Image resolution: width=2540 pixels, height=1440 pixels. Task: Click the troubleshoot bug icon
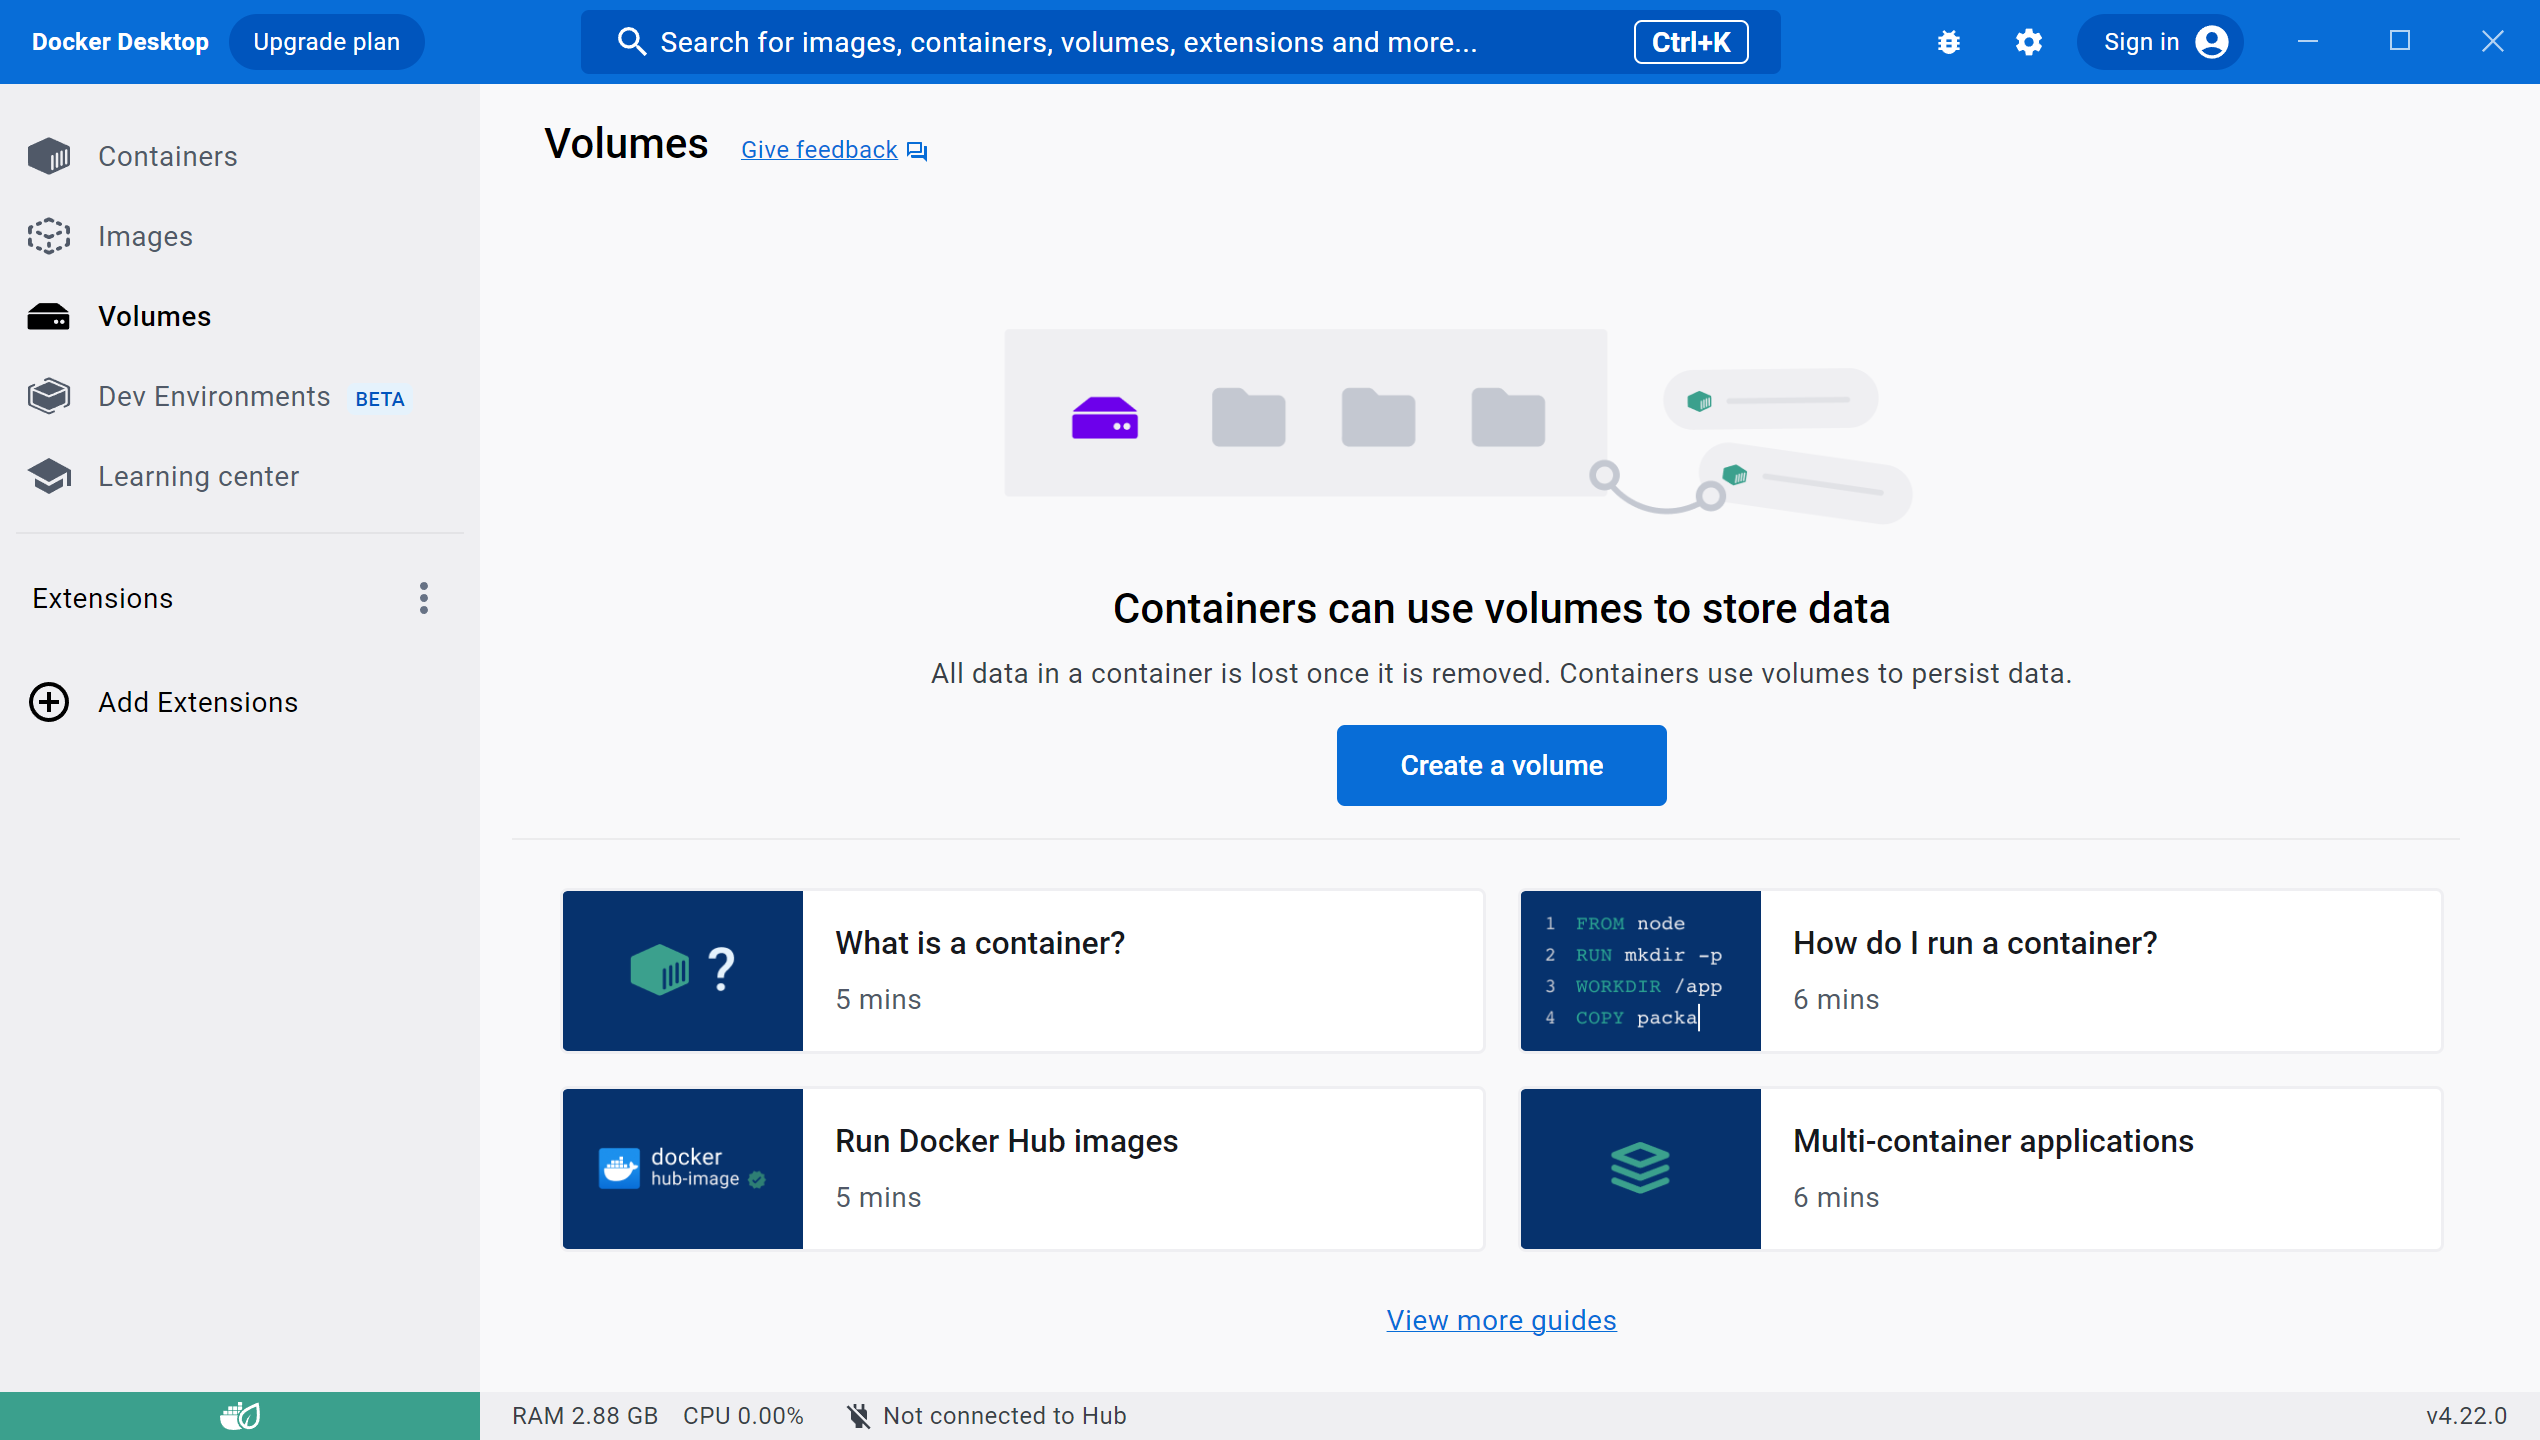(x=1948, y=42)
